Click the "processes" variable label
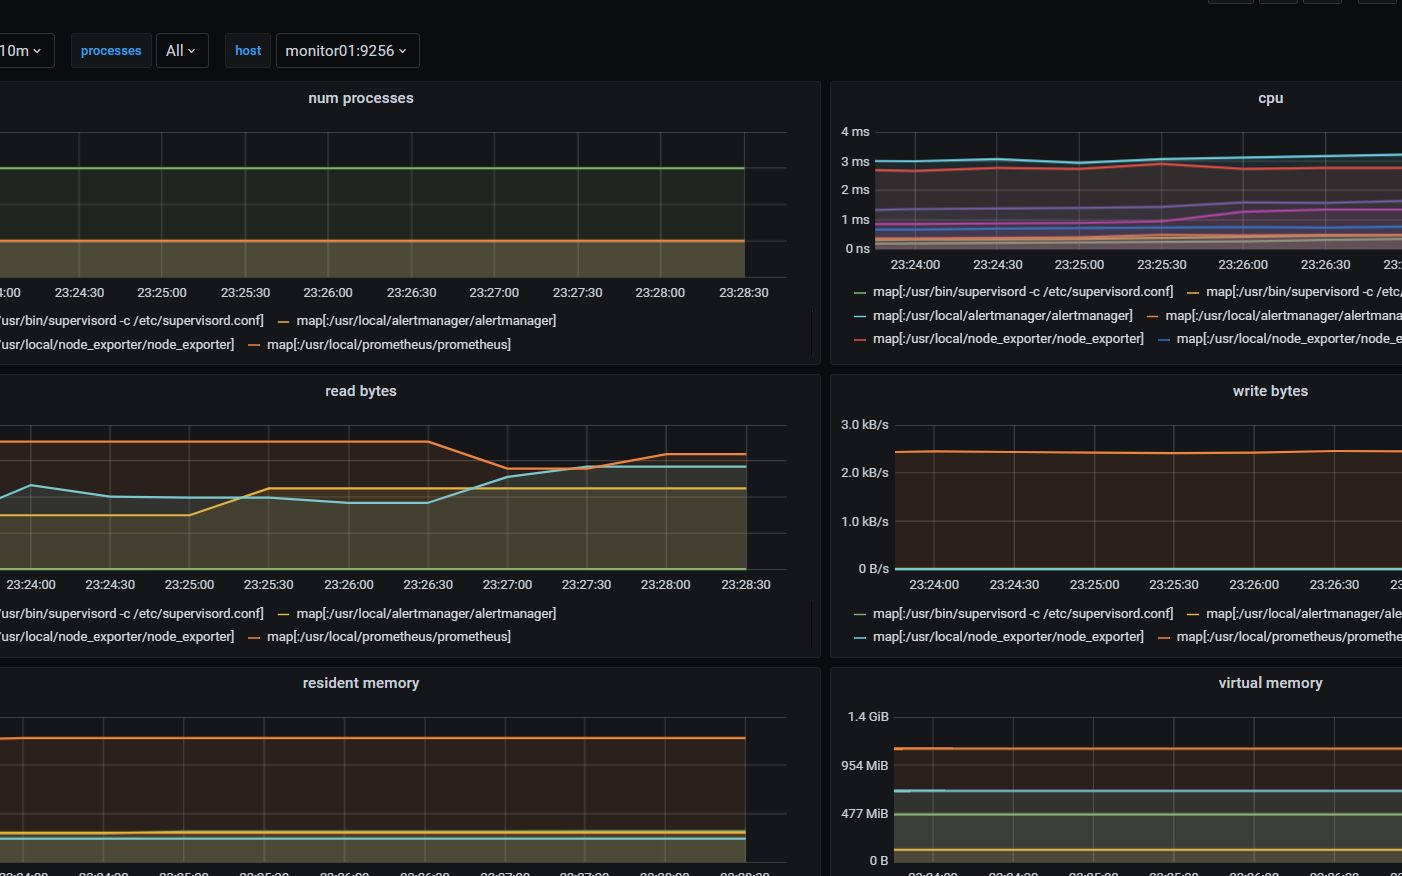1402x876 pixels. 111,51
